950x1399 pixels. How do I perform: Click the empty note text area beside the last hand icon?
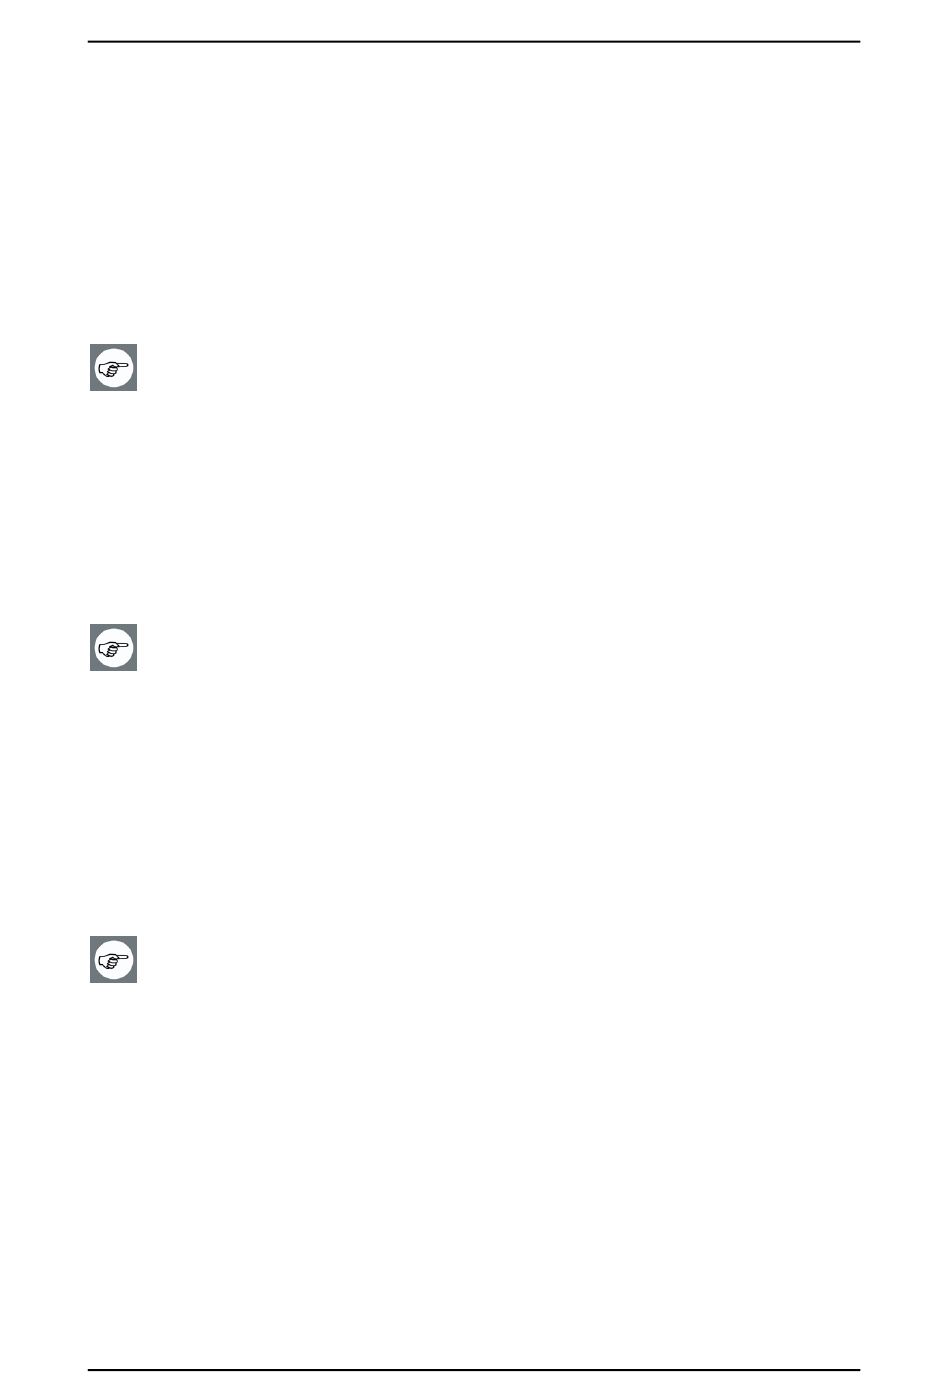(x=500, y=960)
